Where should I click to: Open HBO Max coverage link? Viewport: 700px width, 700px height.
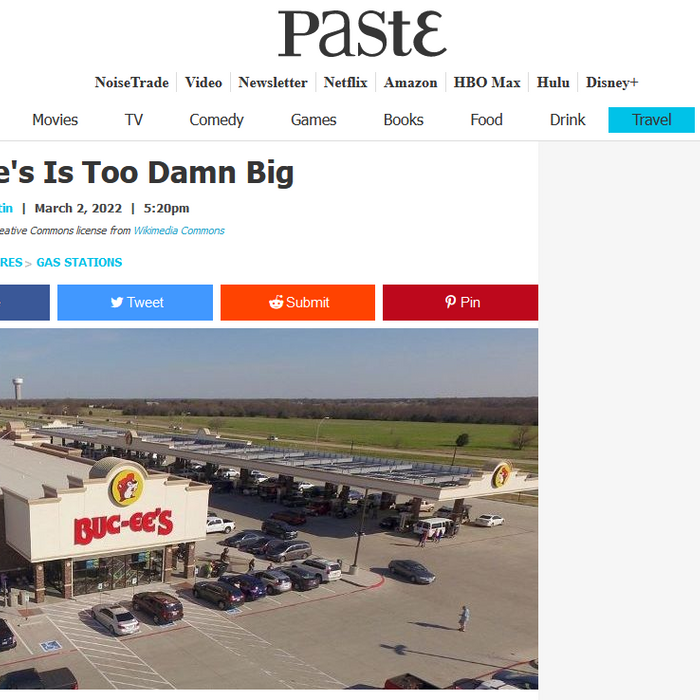coord(487,83)
